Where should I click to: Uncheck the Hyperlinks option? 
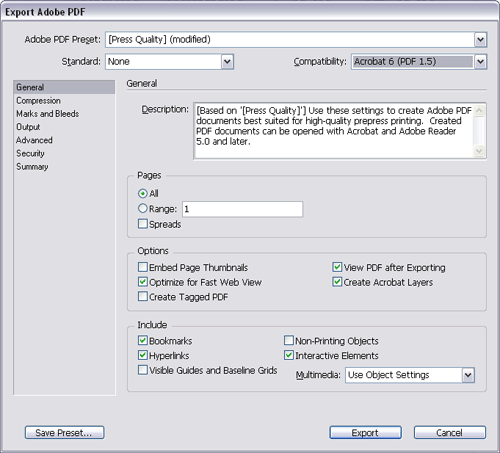(143, 355)
